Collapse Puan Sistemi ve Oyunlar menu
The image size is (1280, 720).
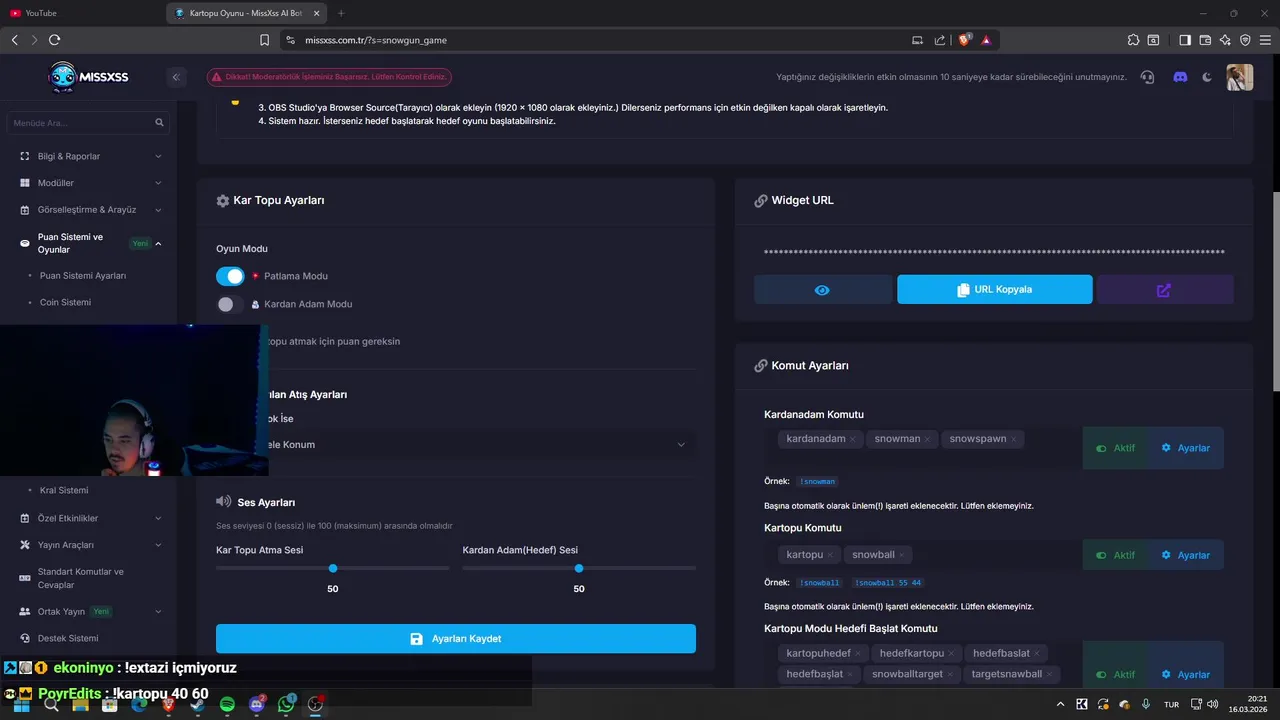(x=92, y=243)
